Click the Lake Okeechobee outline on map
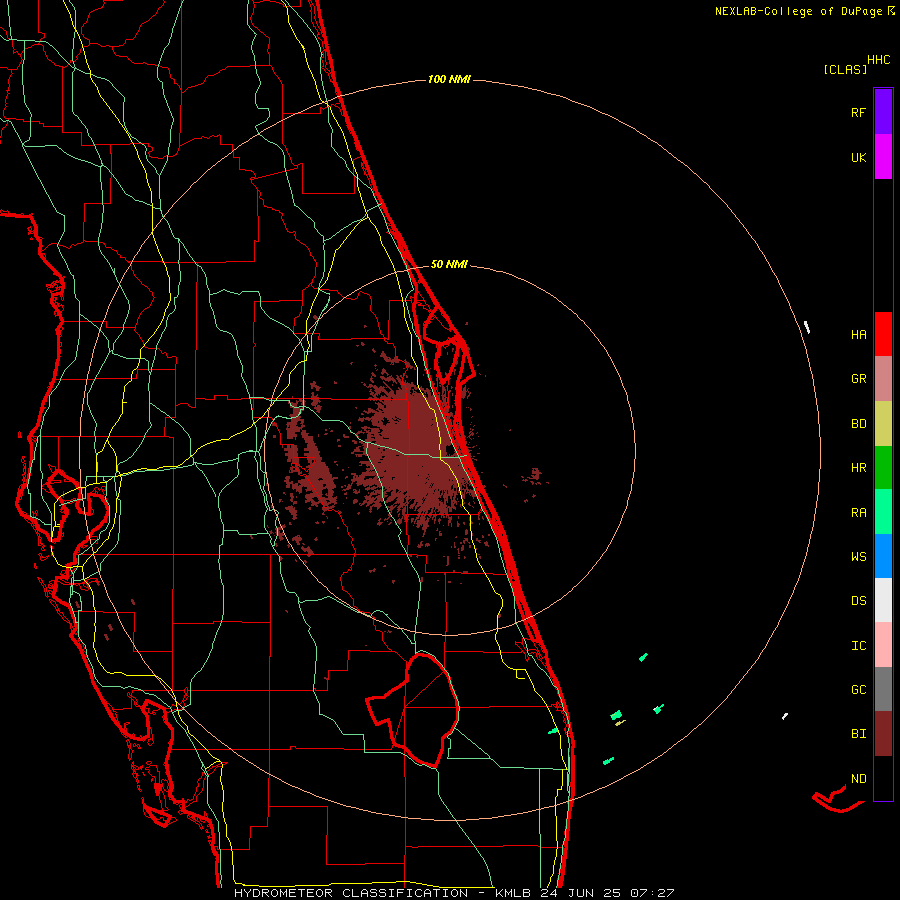The width and height of the screenshot is (900, 900). 414,710
